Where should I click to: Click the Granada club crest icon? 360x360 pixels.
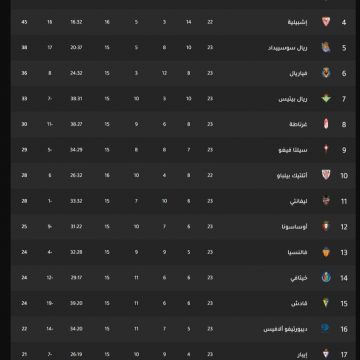click(x=326, y=124)
